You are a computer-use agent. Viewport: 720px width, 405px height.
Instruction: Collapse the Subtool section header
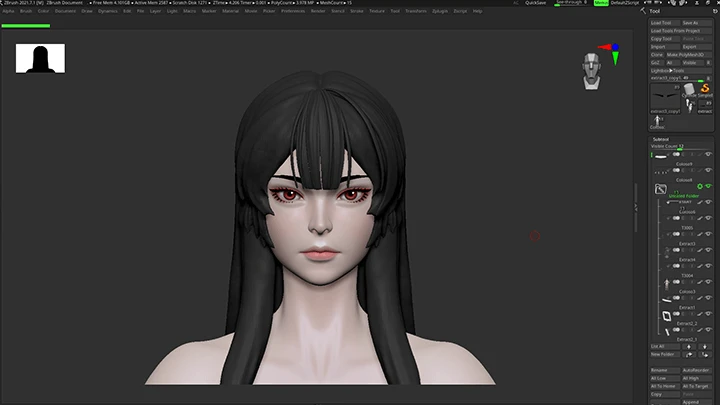pyautogui.click(x=661, y=139)
